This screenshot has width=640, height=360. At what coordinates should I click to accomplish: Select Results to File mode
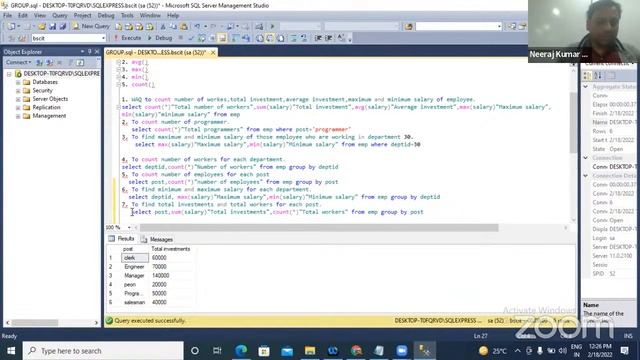coord(281,38)
